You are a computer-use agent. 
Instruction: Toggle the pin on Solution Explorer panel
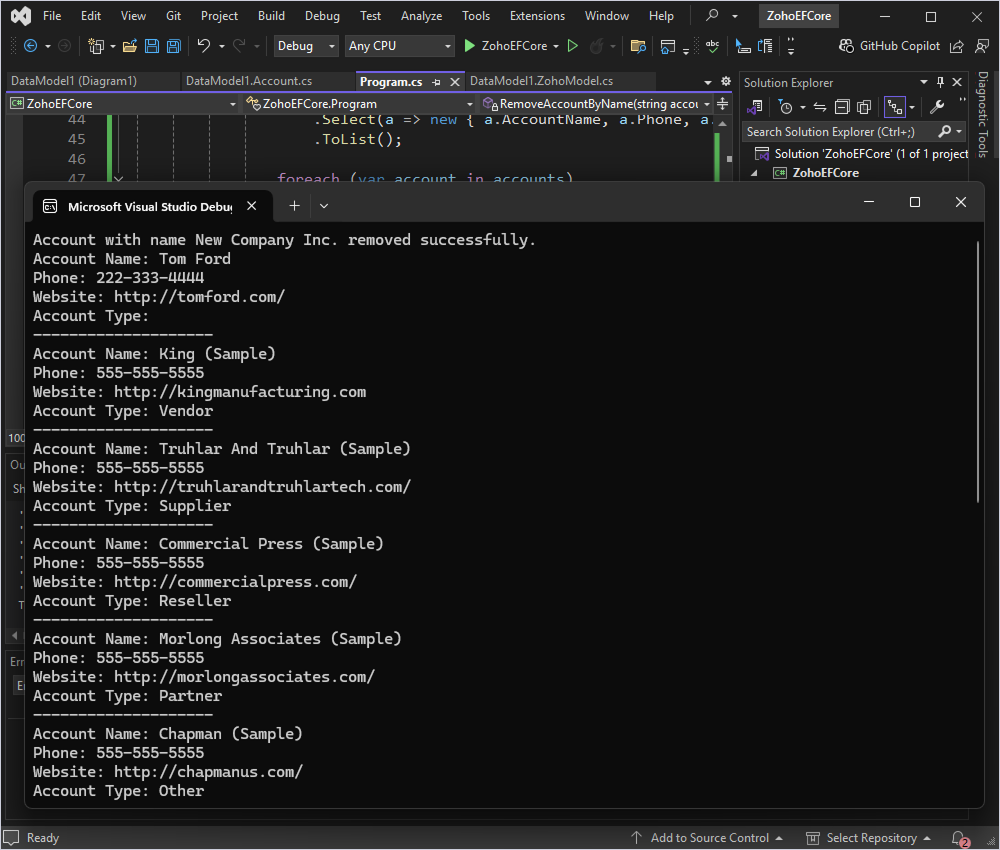tap(940, 83)
